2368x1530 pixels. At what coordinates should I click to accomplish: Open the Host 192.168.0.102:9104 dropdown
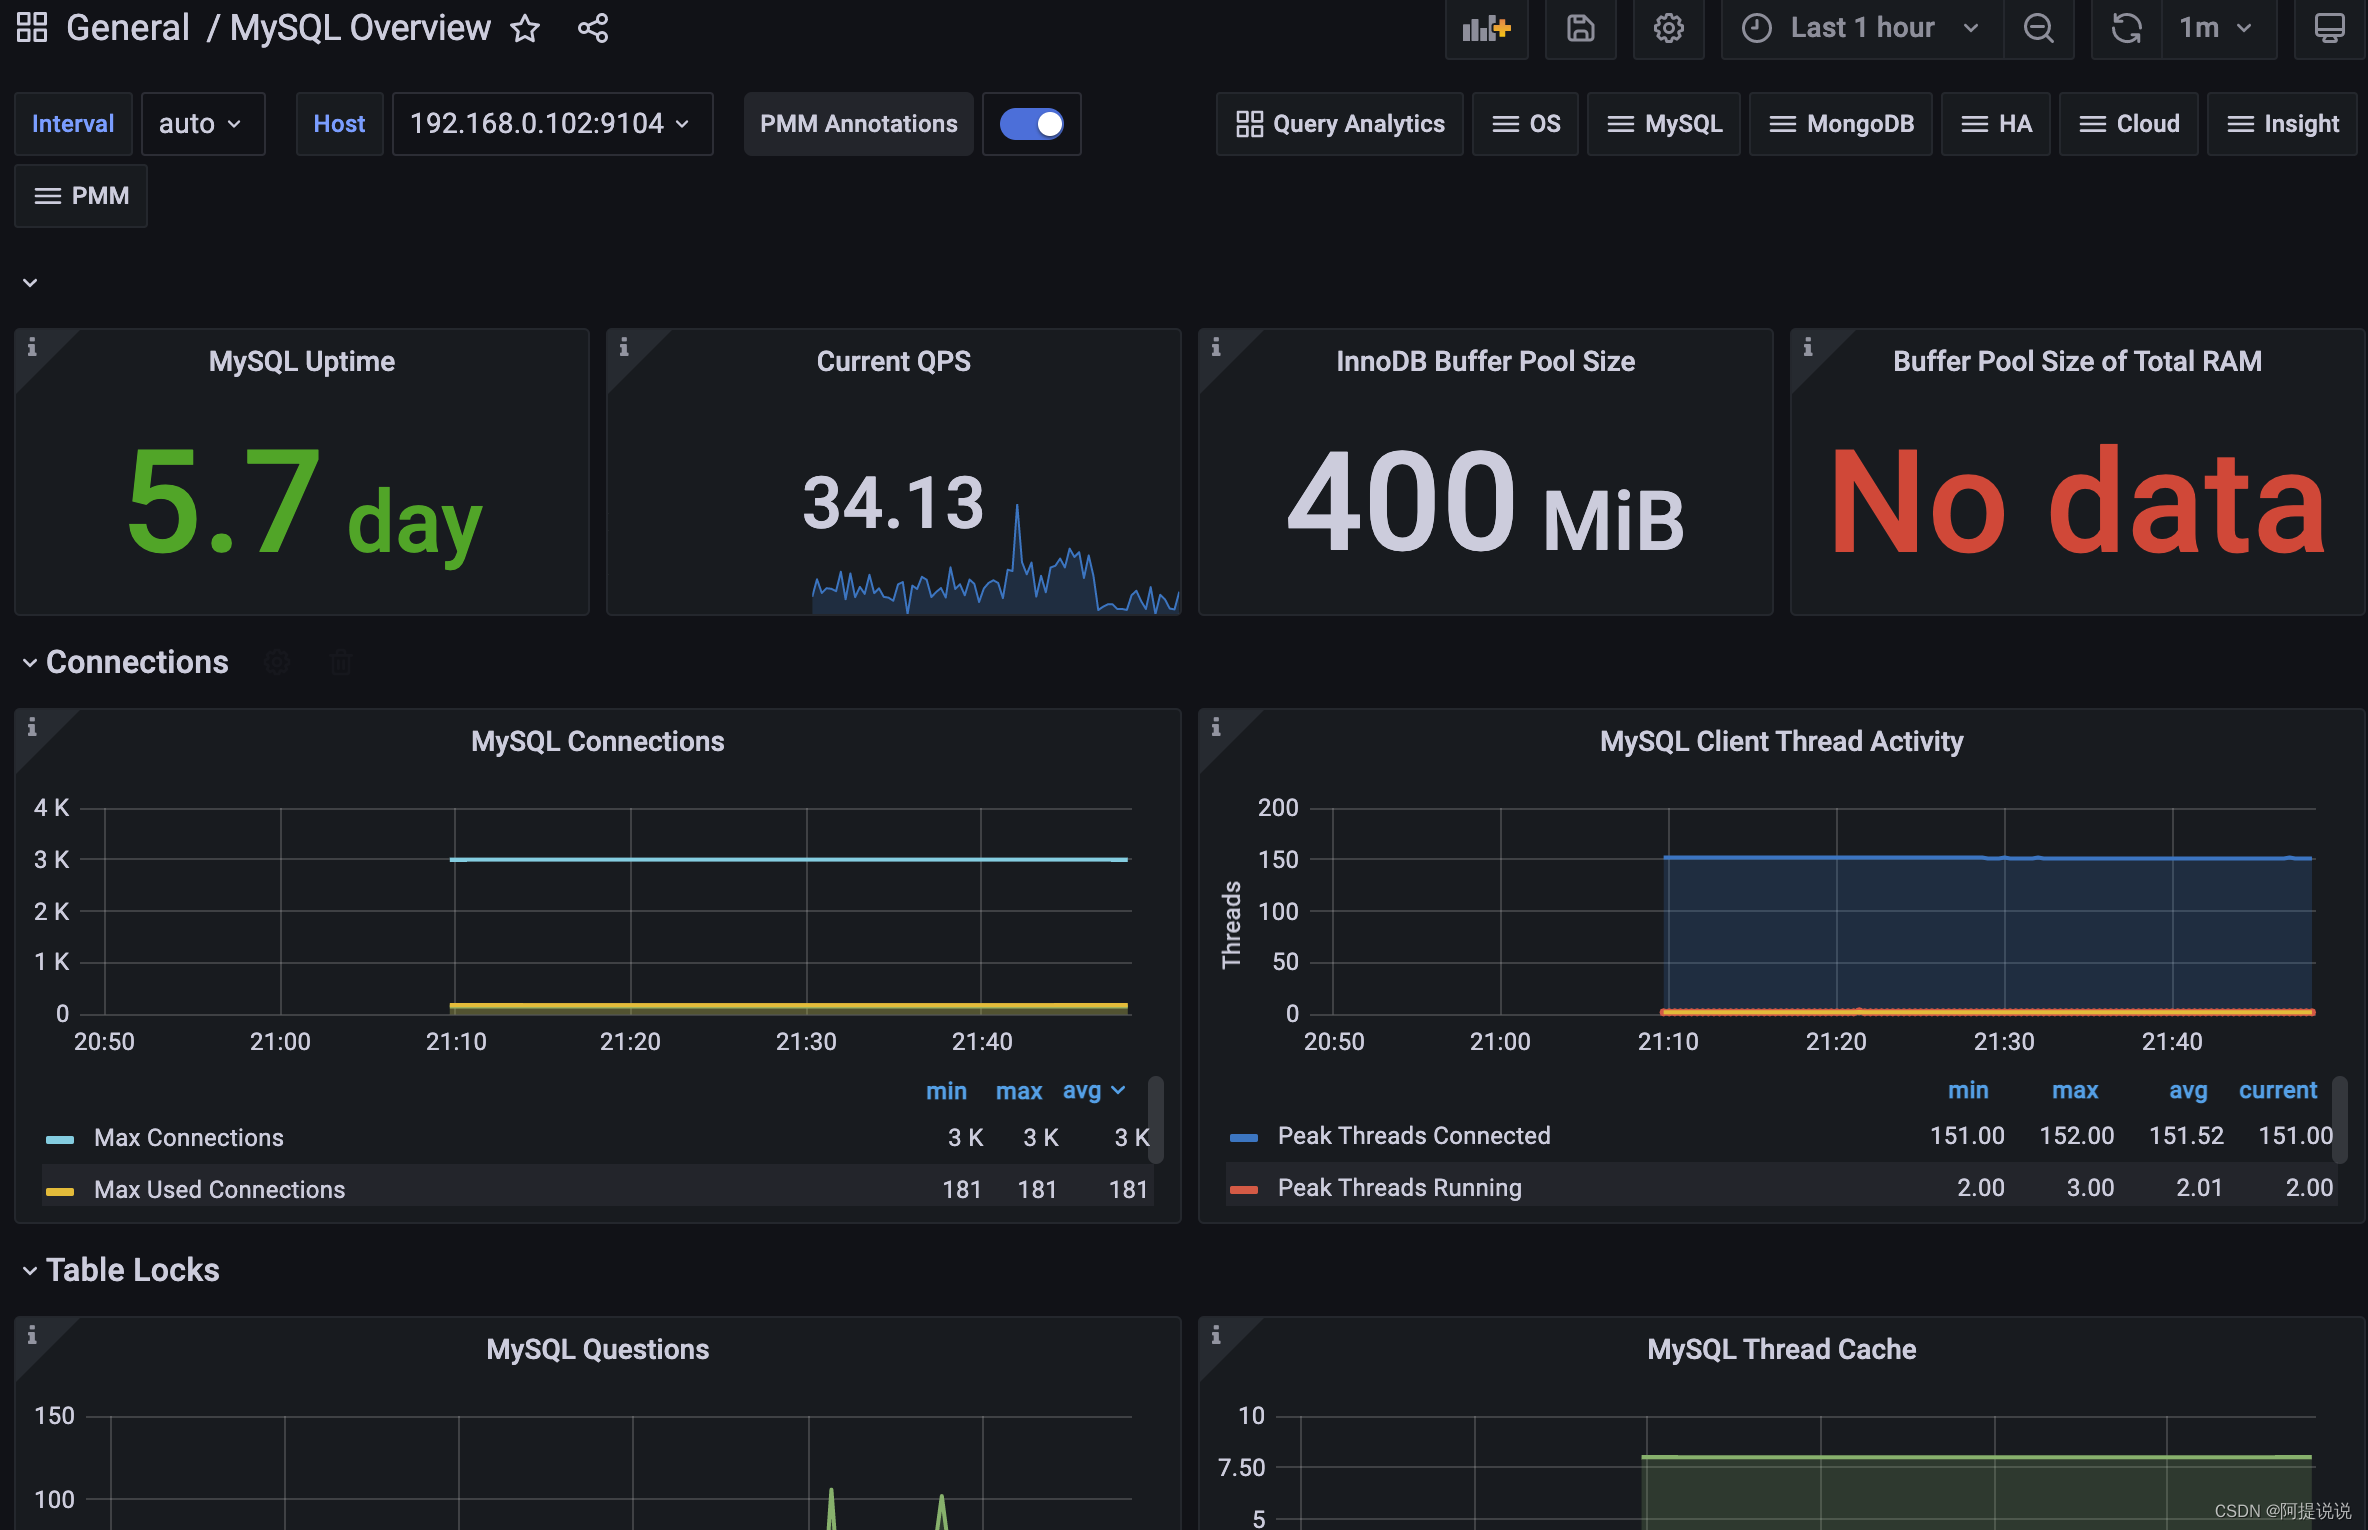[x=552, y=124]
